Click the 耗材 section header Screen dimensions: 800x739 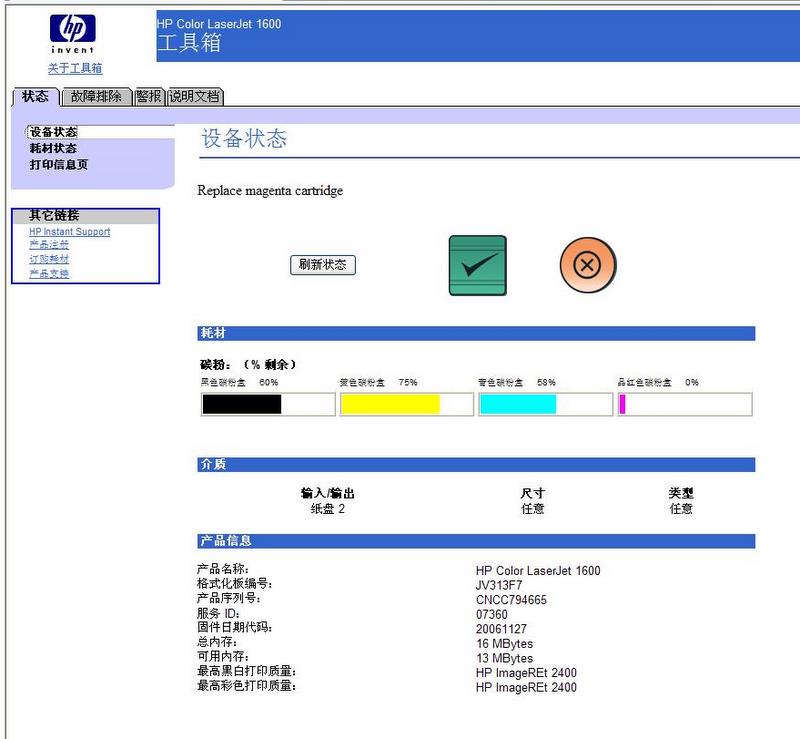pos(476,334)
